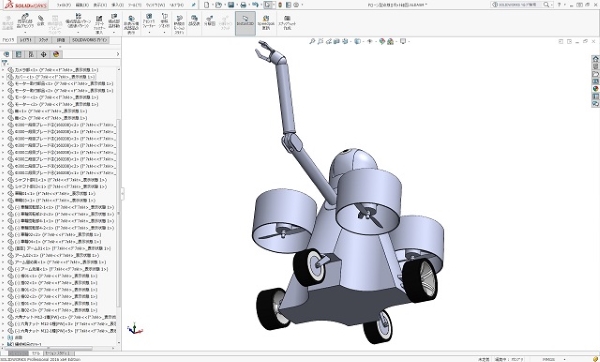
Task: Open the Appearances task pane tab
Action: [595, 89]
